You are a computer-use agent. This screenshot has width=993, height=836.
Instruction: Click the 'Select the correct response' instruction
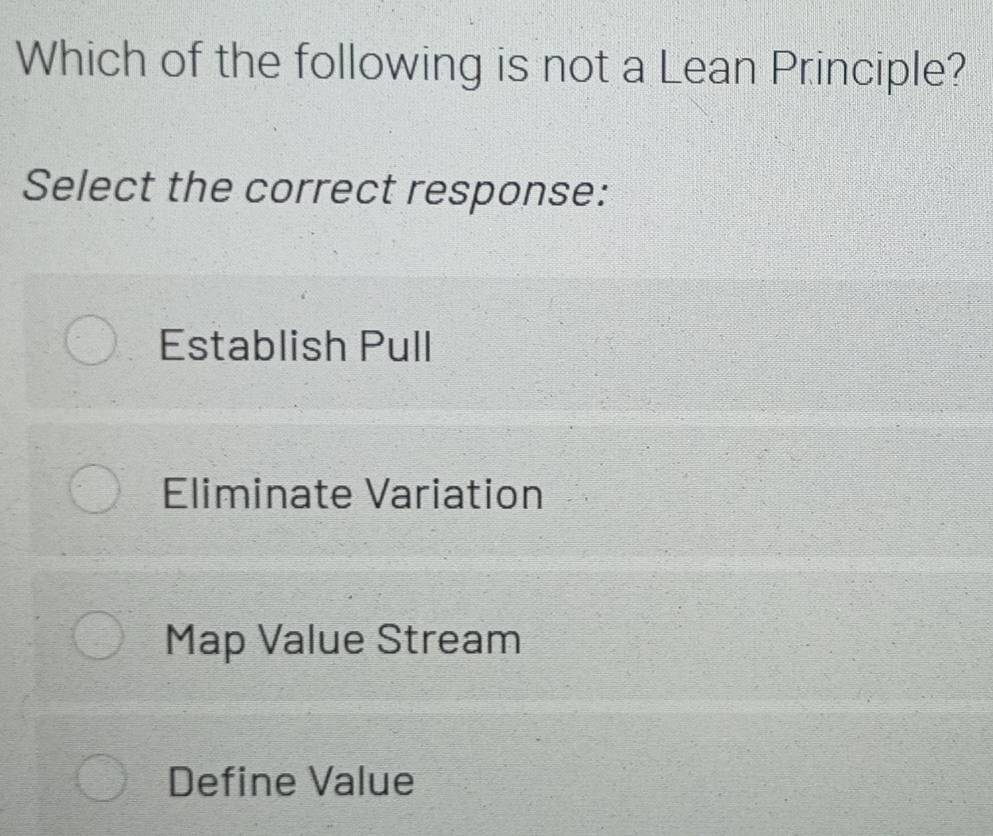point(317,187)
